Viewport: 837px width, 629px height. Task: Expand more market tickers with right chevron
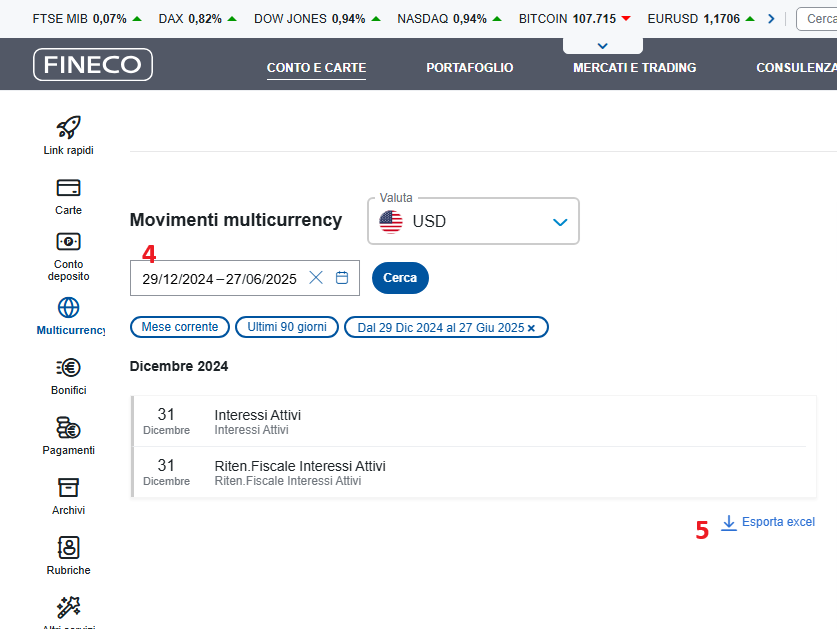pyautogui.click(x=770, y=18)
